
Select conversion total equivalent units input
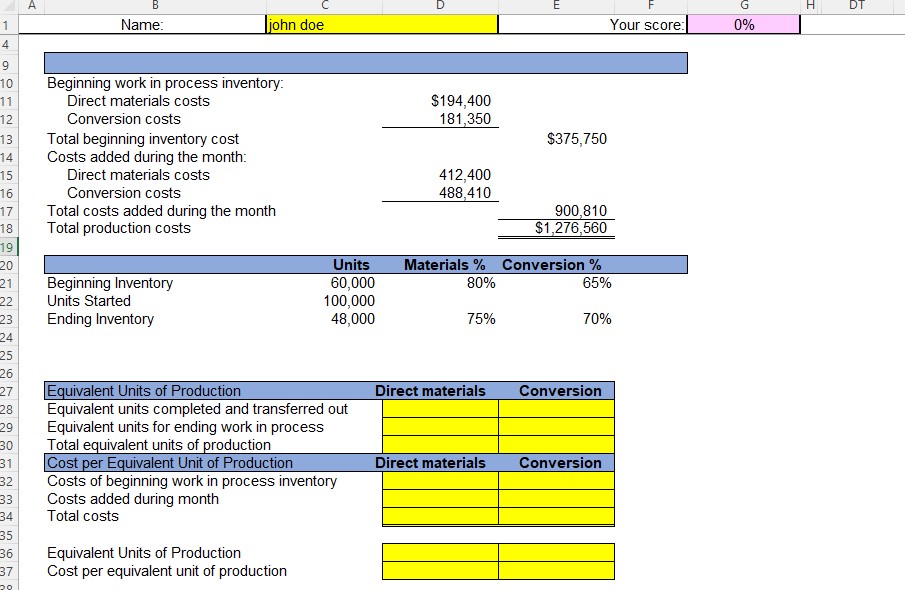coord(556,445)
